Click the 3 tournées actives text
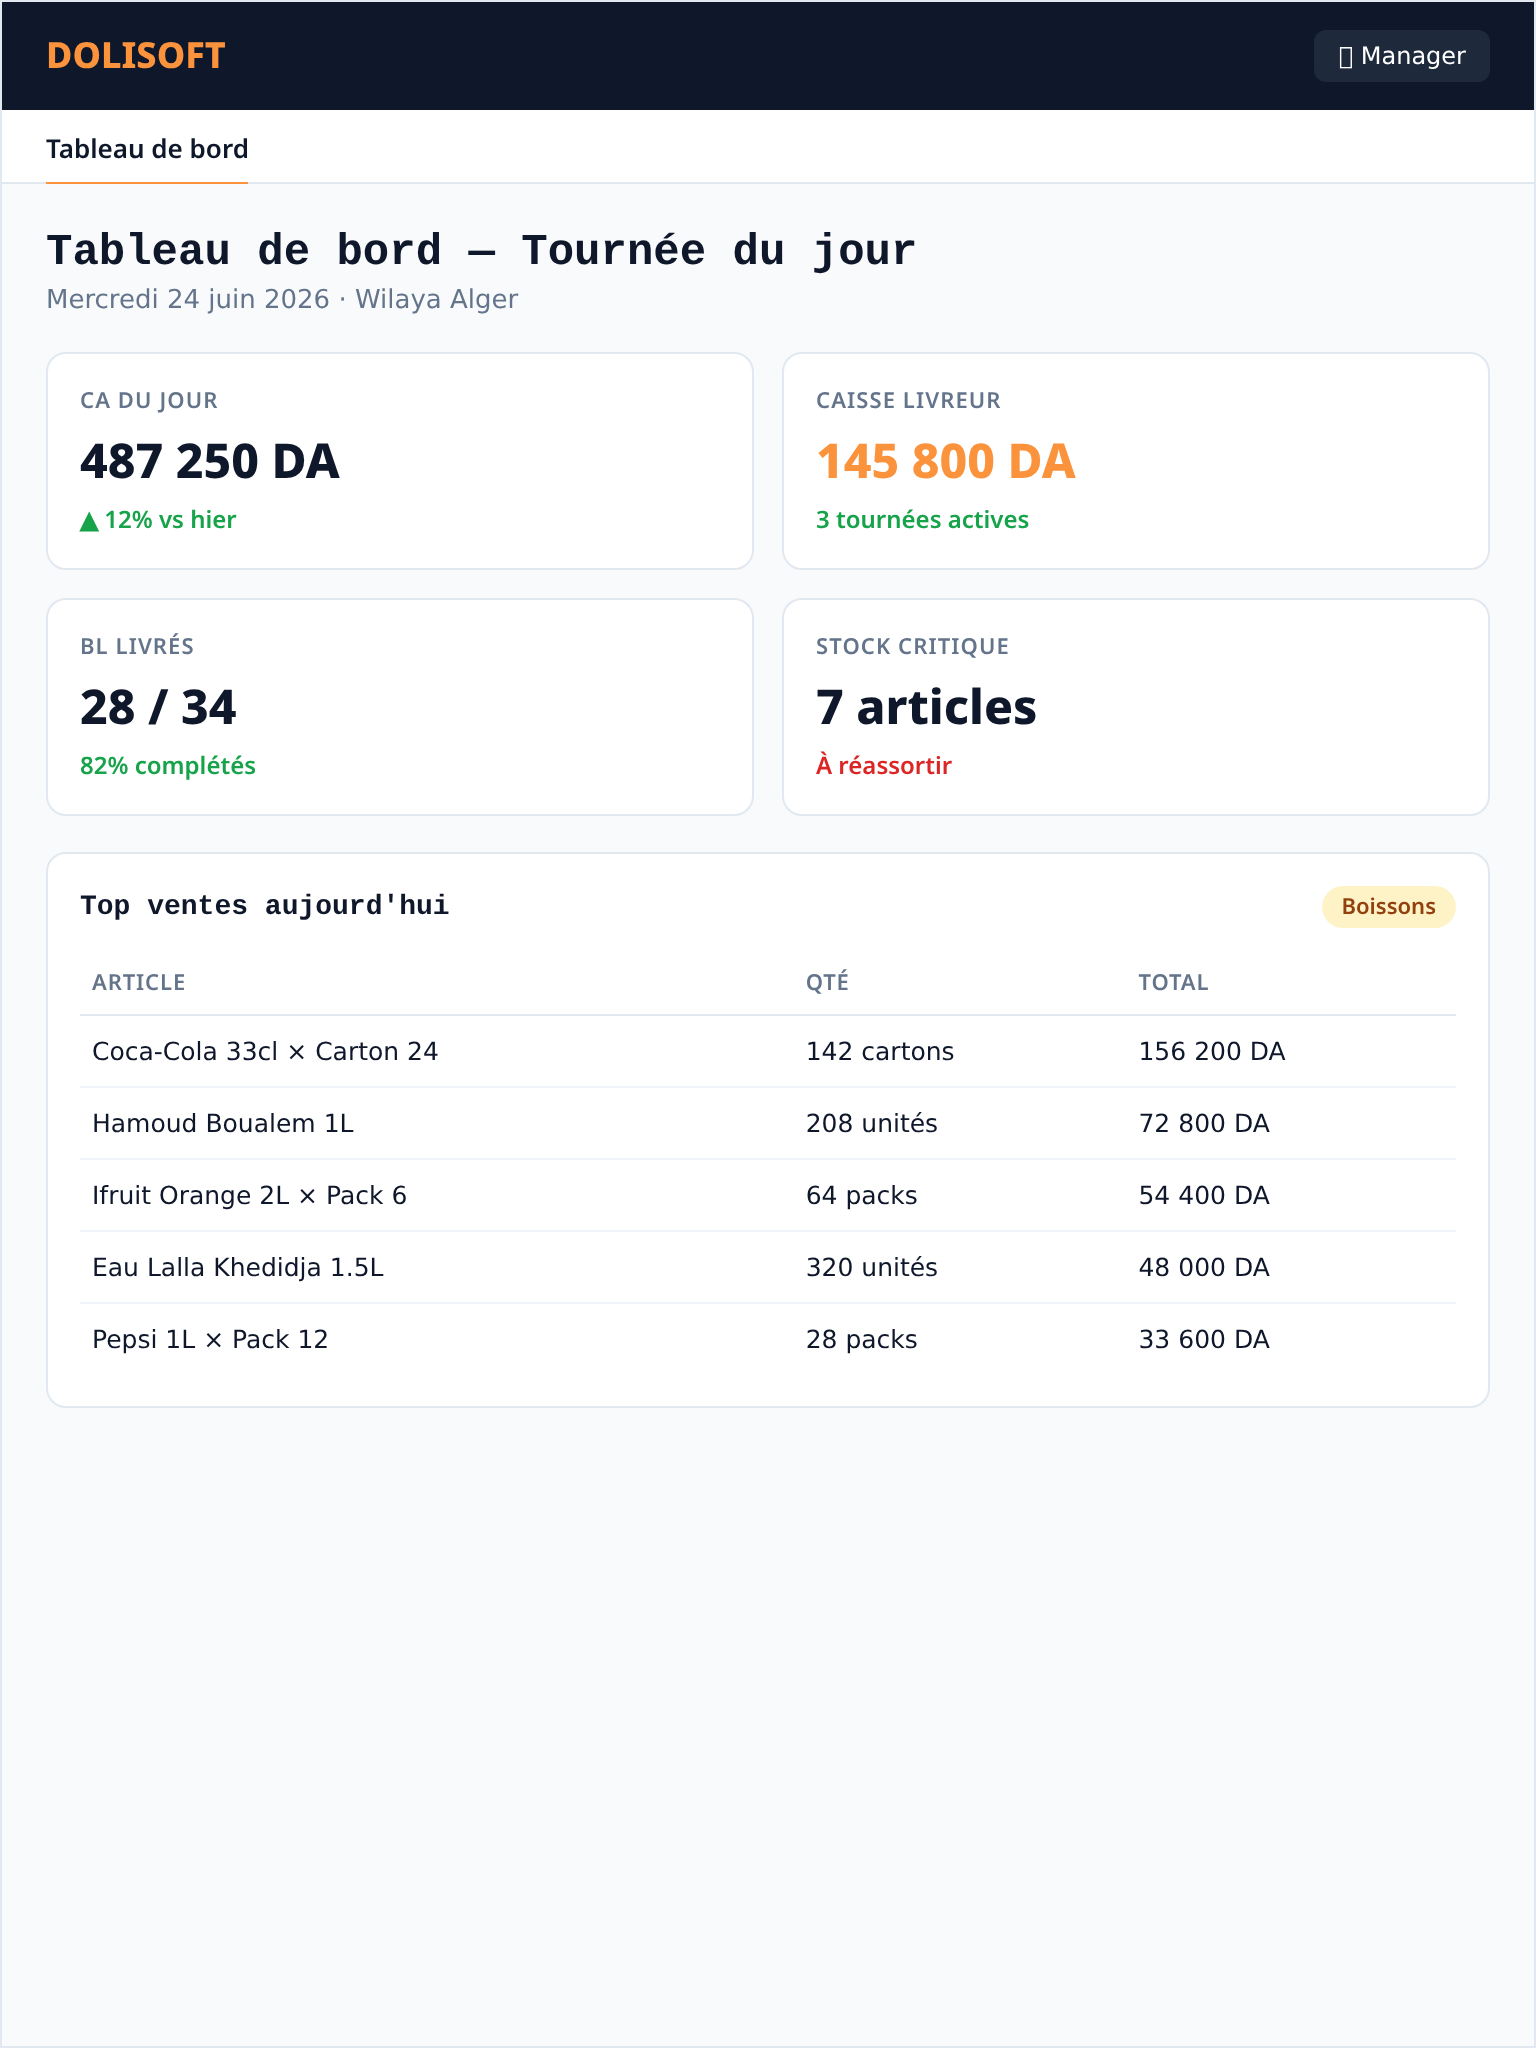The width and height of the screenshot is (1536, 2048). [922, 520]
